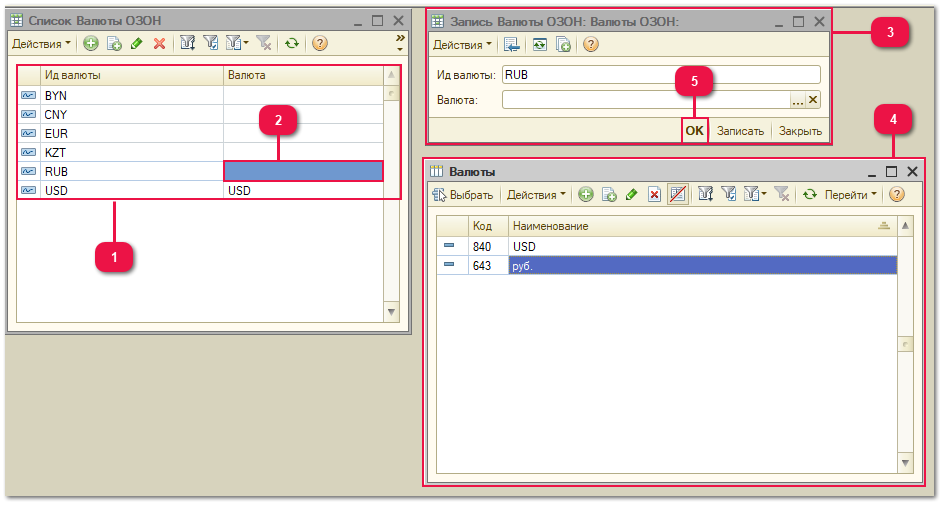Open help in Список Валюты ОЗОН window

[320, 43]
